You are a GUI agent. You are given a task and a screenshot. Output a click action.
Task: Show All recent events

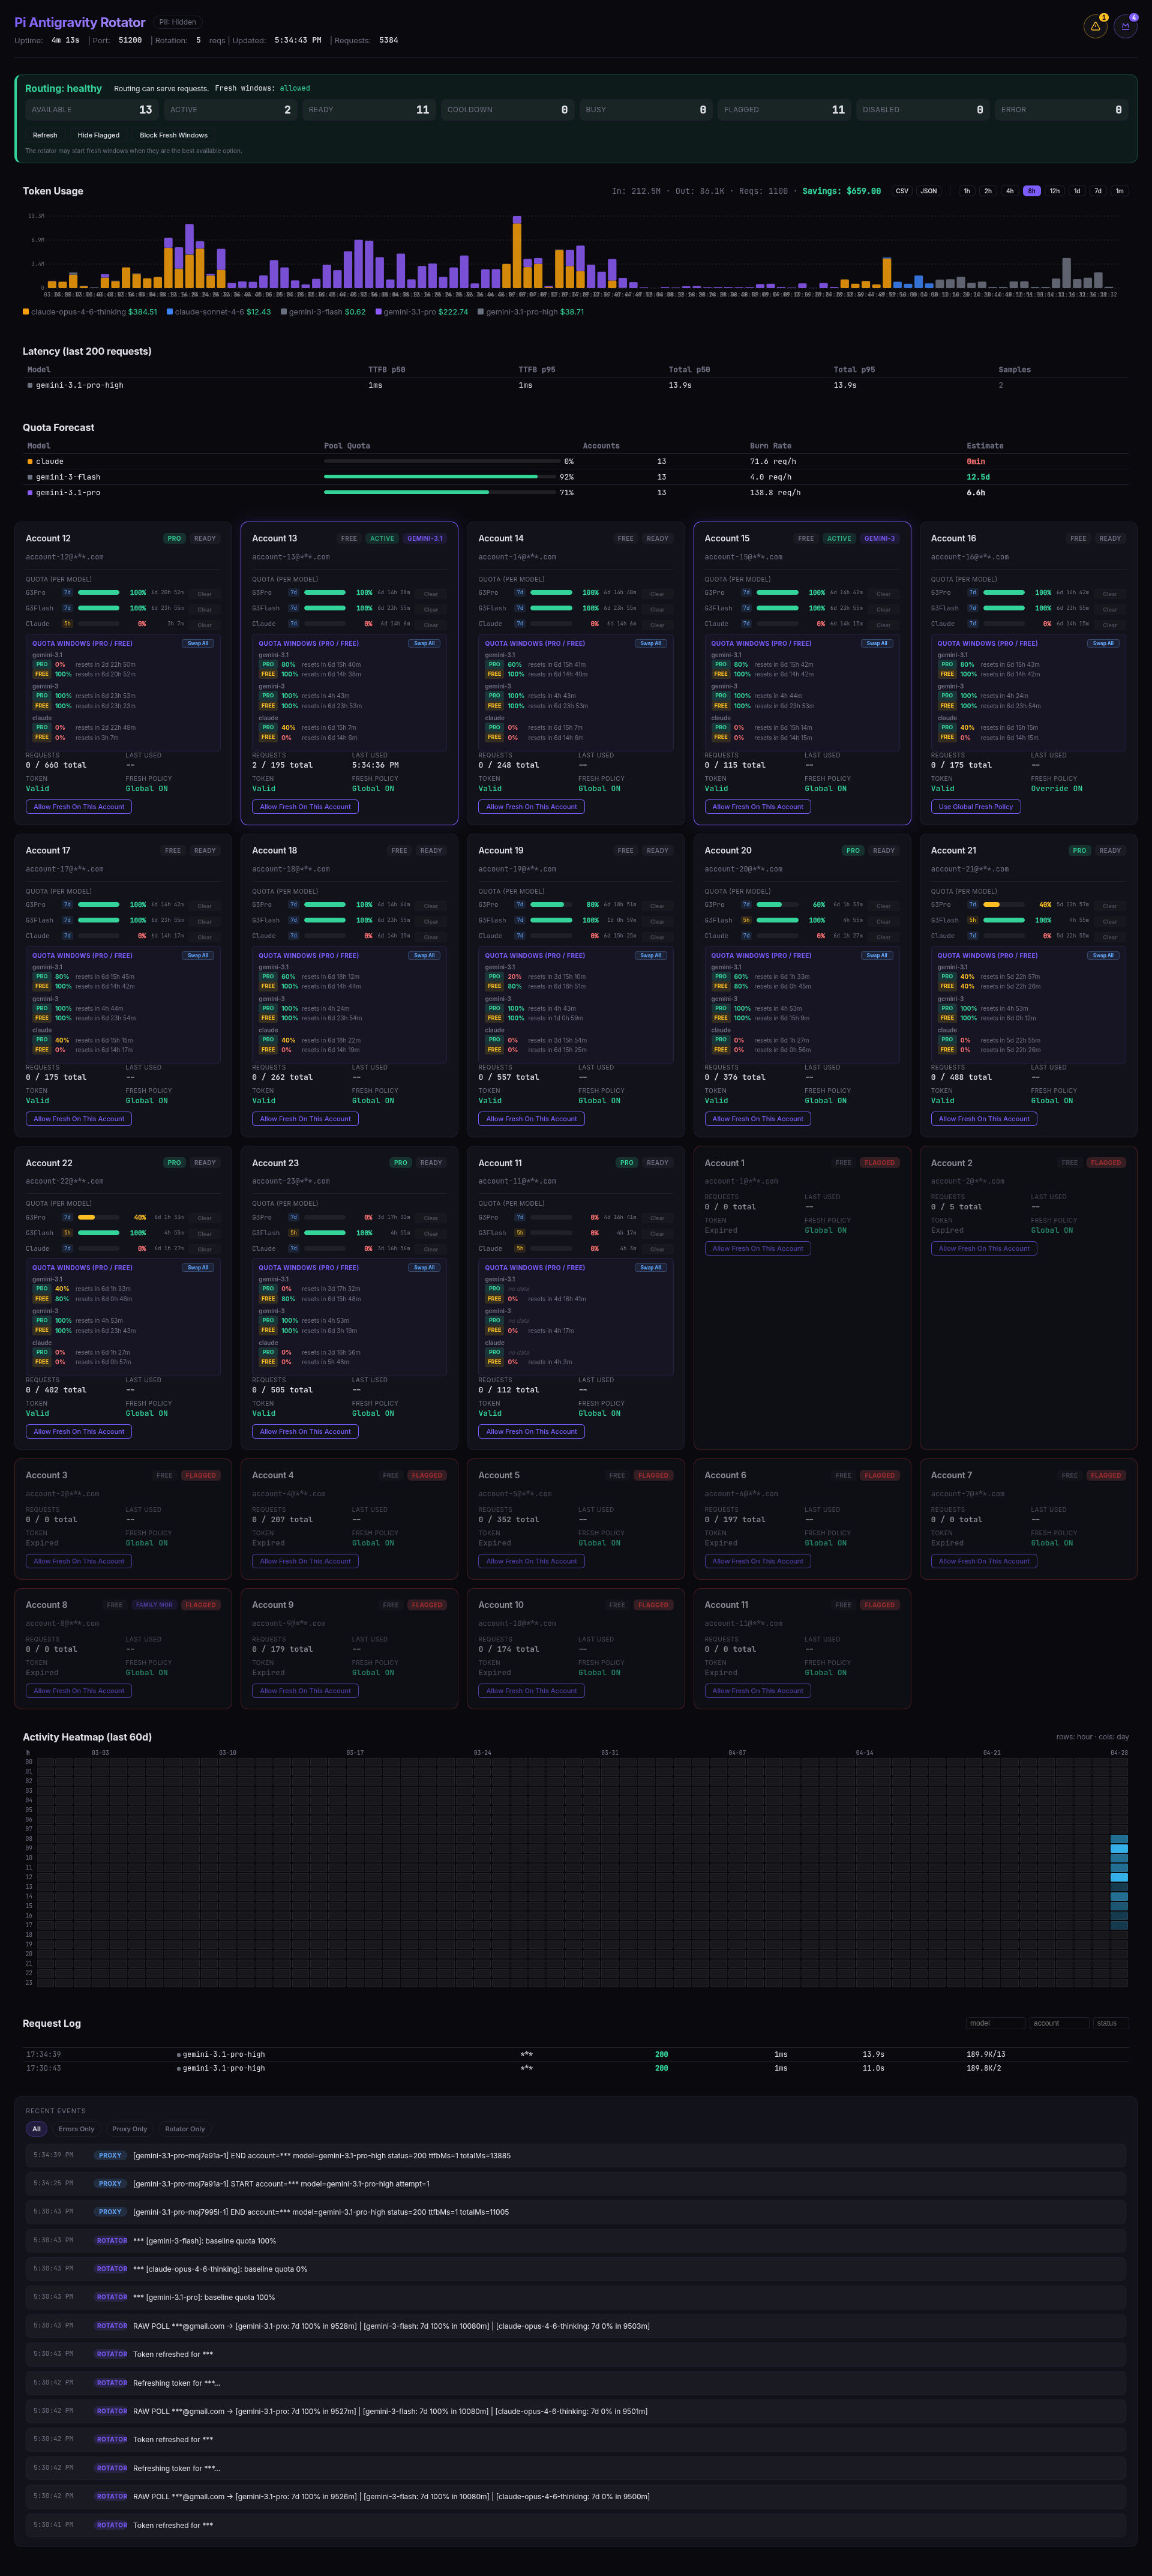[x=36, y=2129]
